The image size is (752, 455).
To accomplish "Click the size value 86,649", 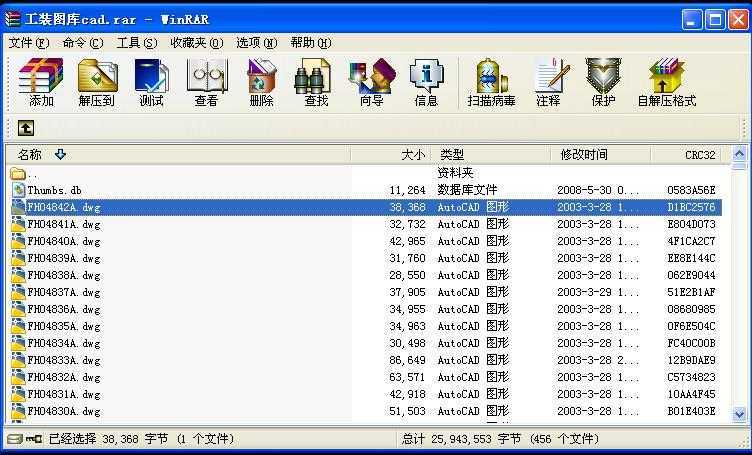I will point(407,361).
